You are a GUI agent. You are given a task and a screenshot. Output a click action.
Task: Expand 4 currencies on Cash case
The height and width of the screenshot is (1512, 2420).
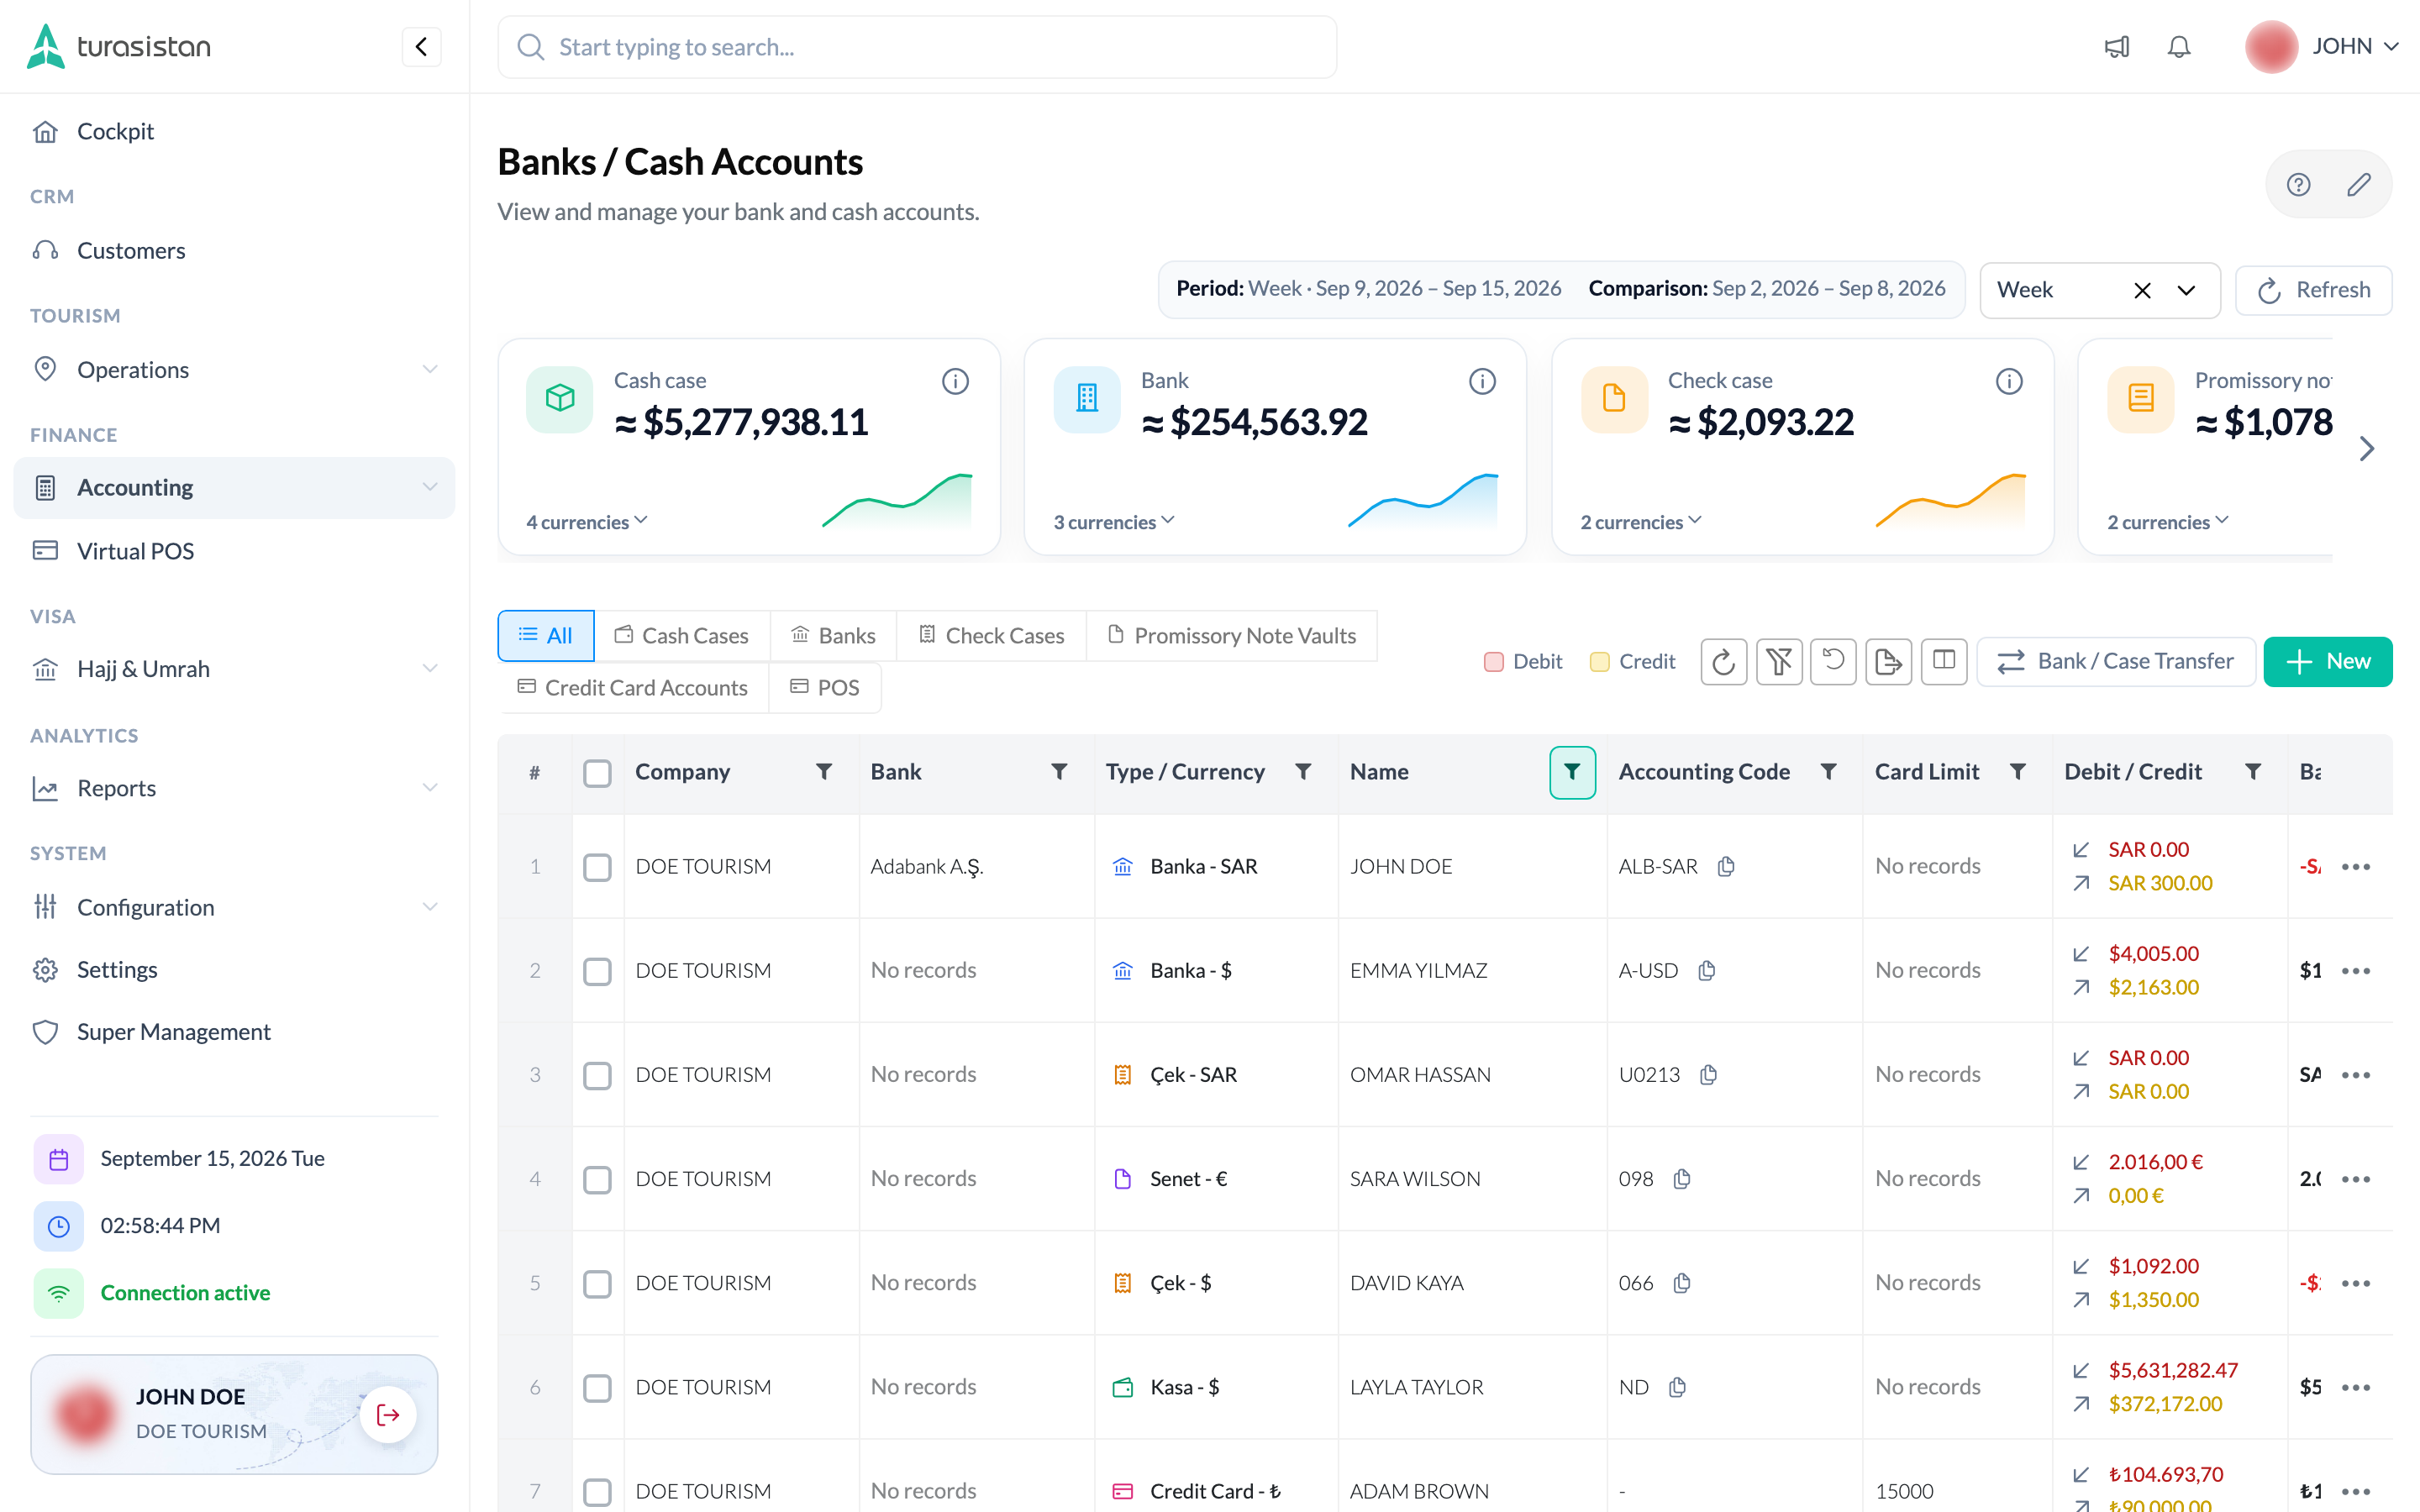[x=587, y=522]
